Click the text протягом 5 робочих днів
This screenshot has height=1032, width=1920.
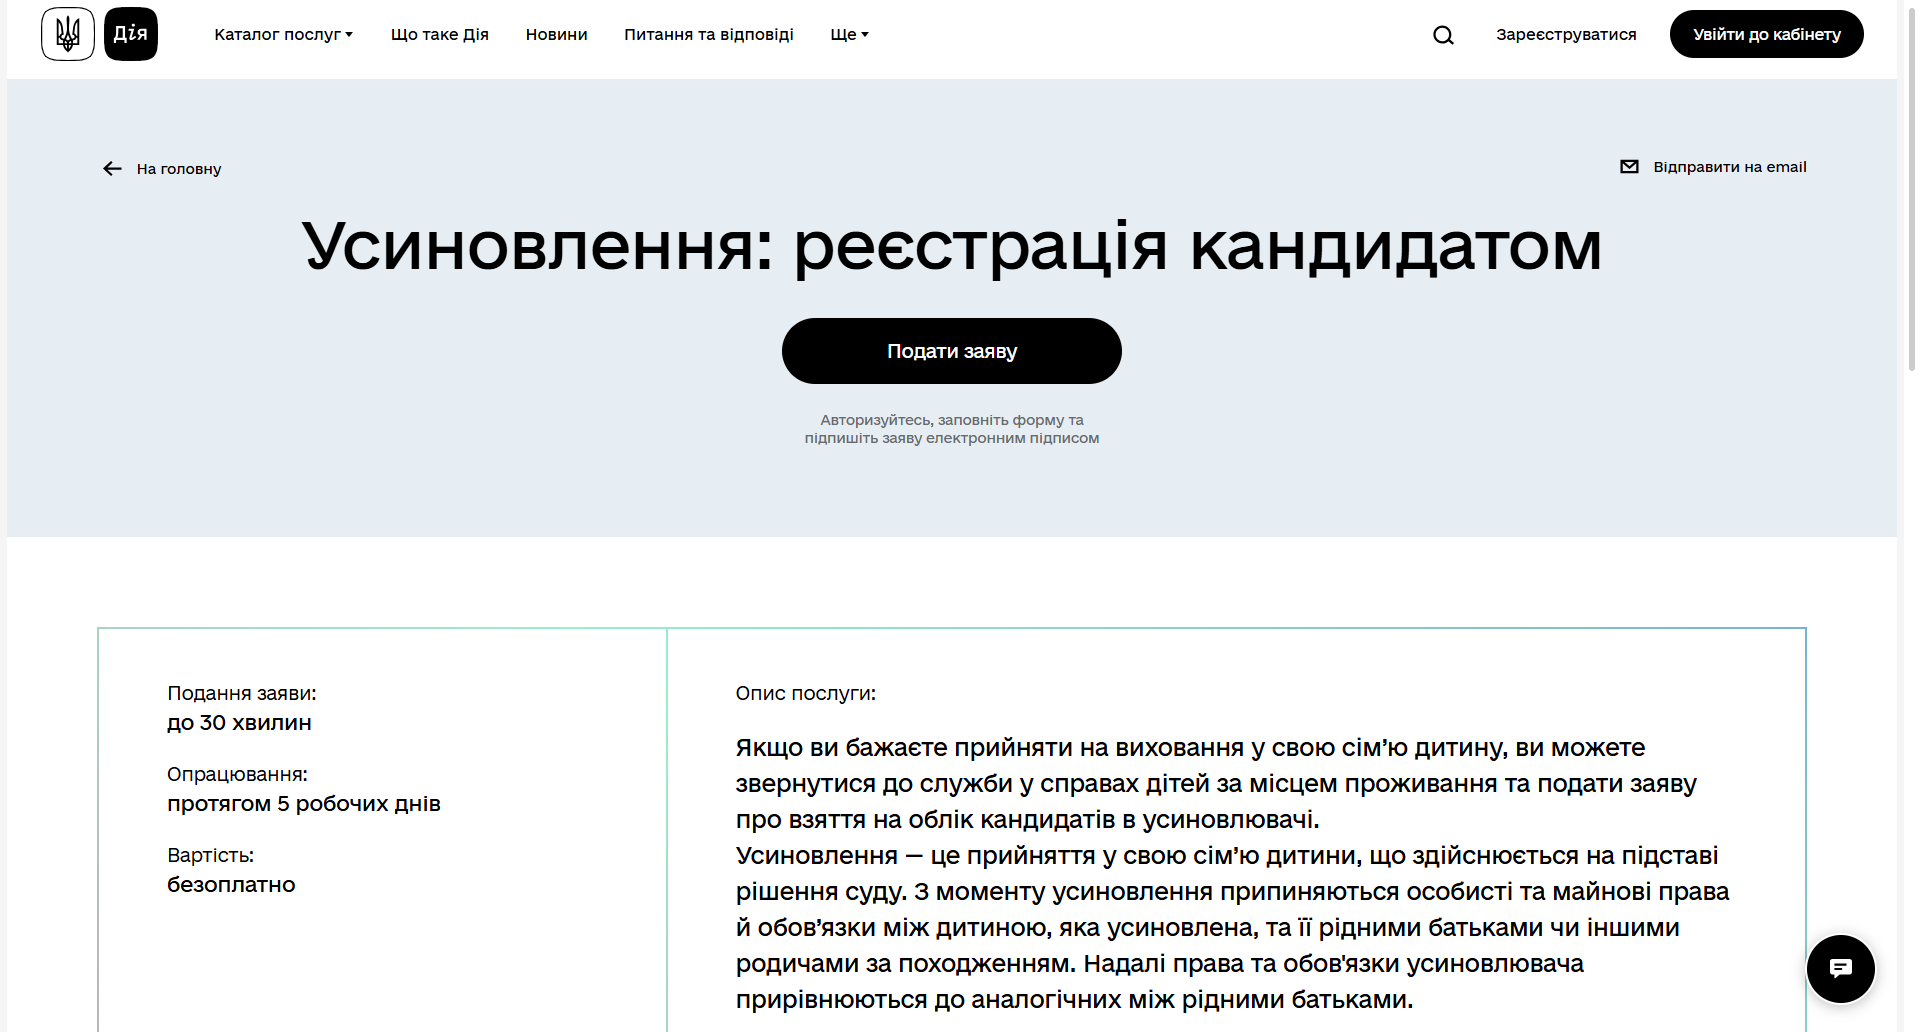[304, 804]
